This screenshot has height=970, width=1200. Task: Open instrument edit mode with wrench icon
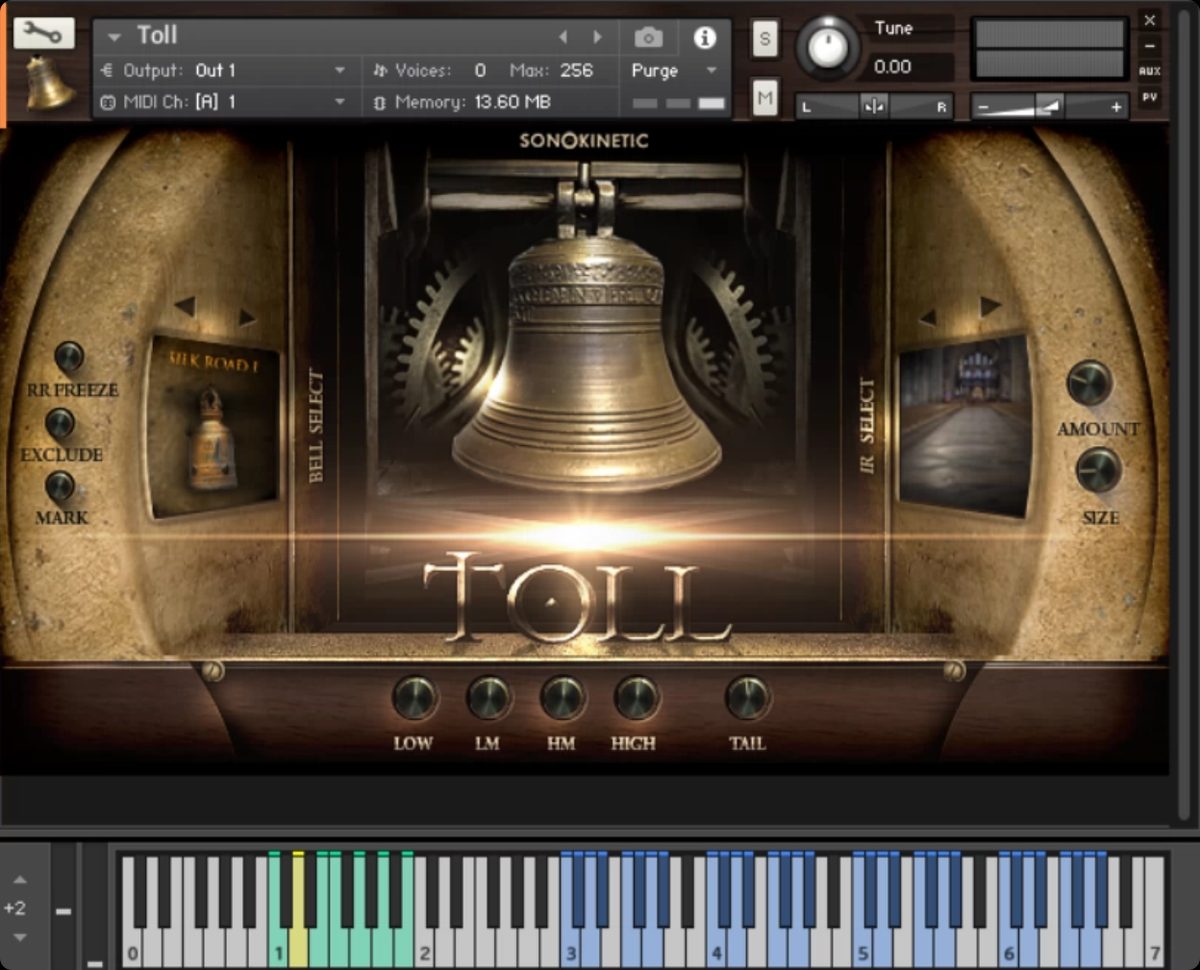44,33
